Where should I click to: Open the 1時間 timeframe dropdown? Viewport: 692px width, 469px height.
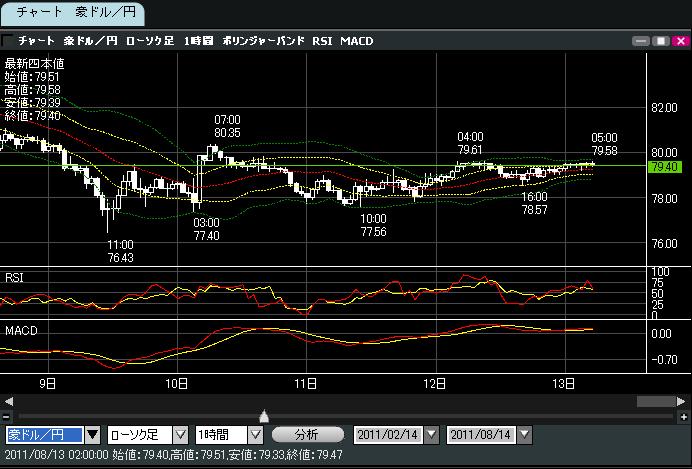(x=255, y=435)
